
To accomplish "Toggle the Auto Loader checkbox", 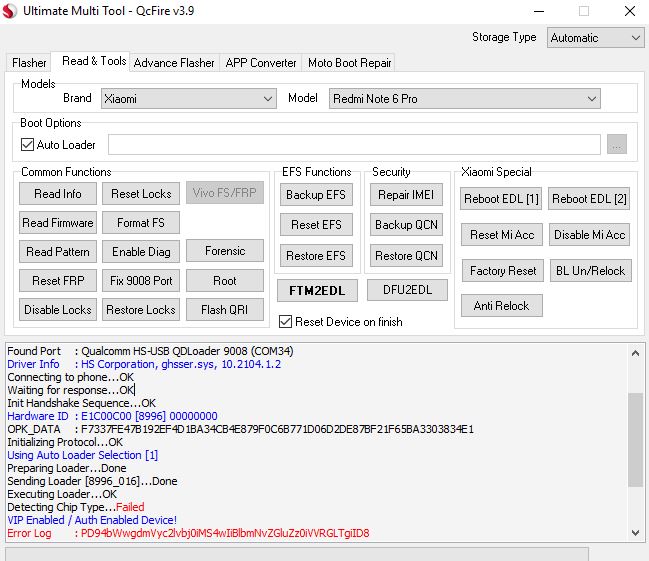I will [x=27, y=144].
